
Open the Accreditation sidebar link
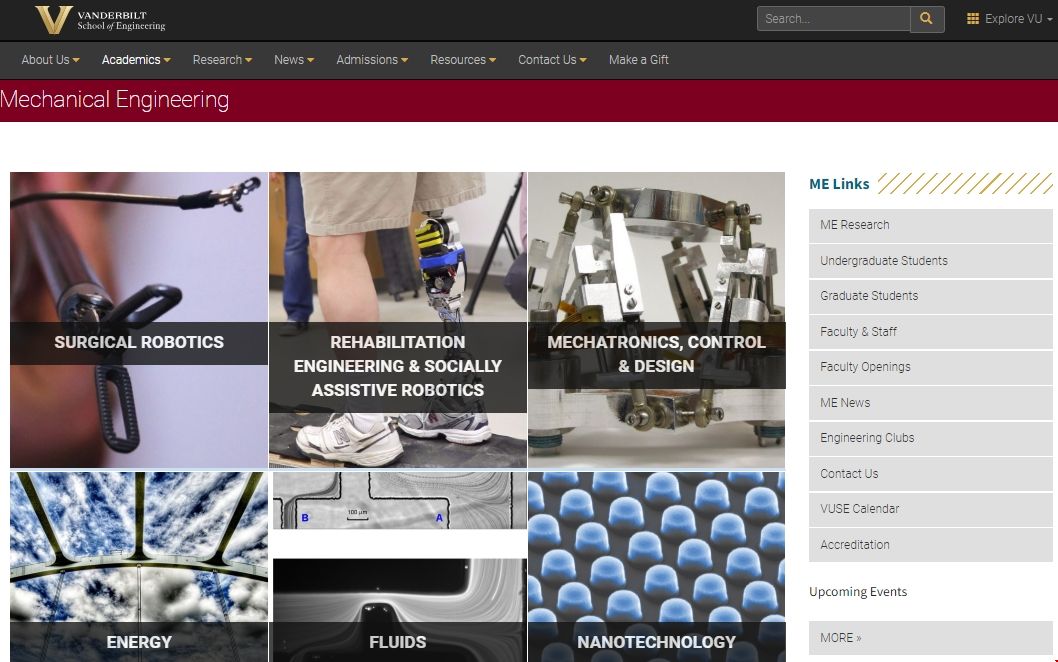(x=930, y=545)
